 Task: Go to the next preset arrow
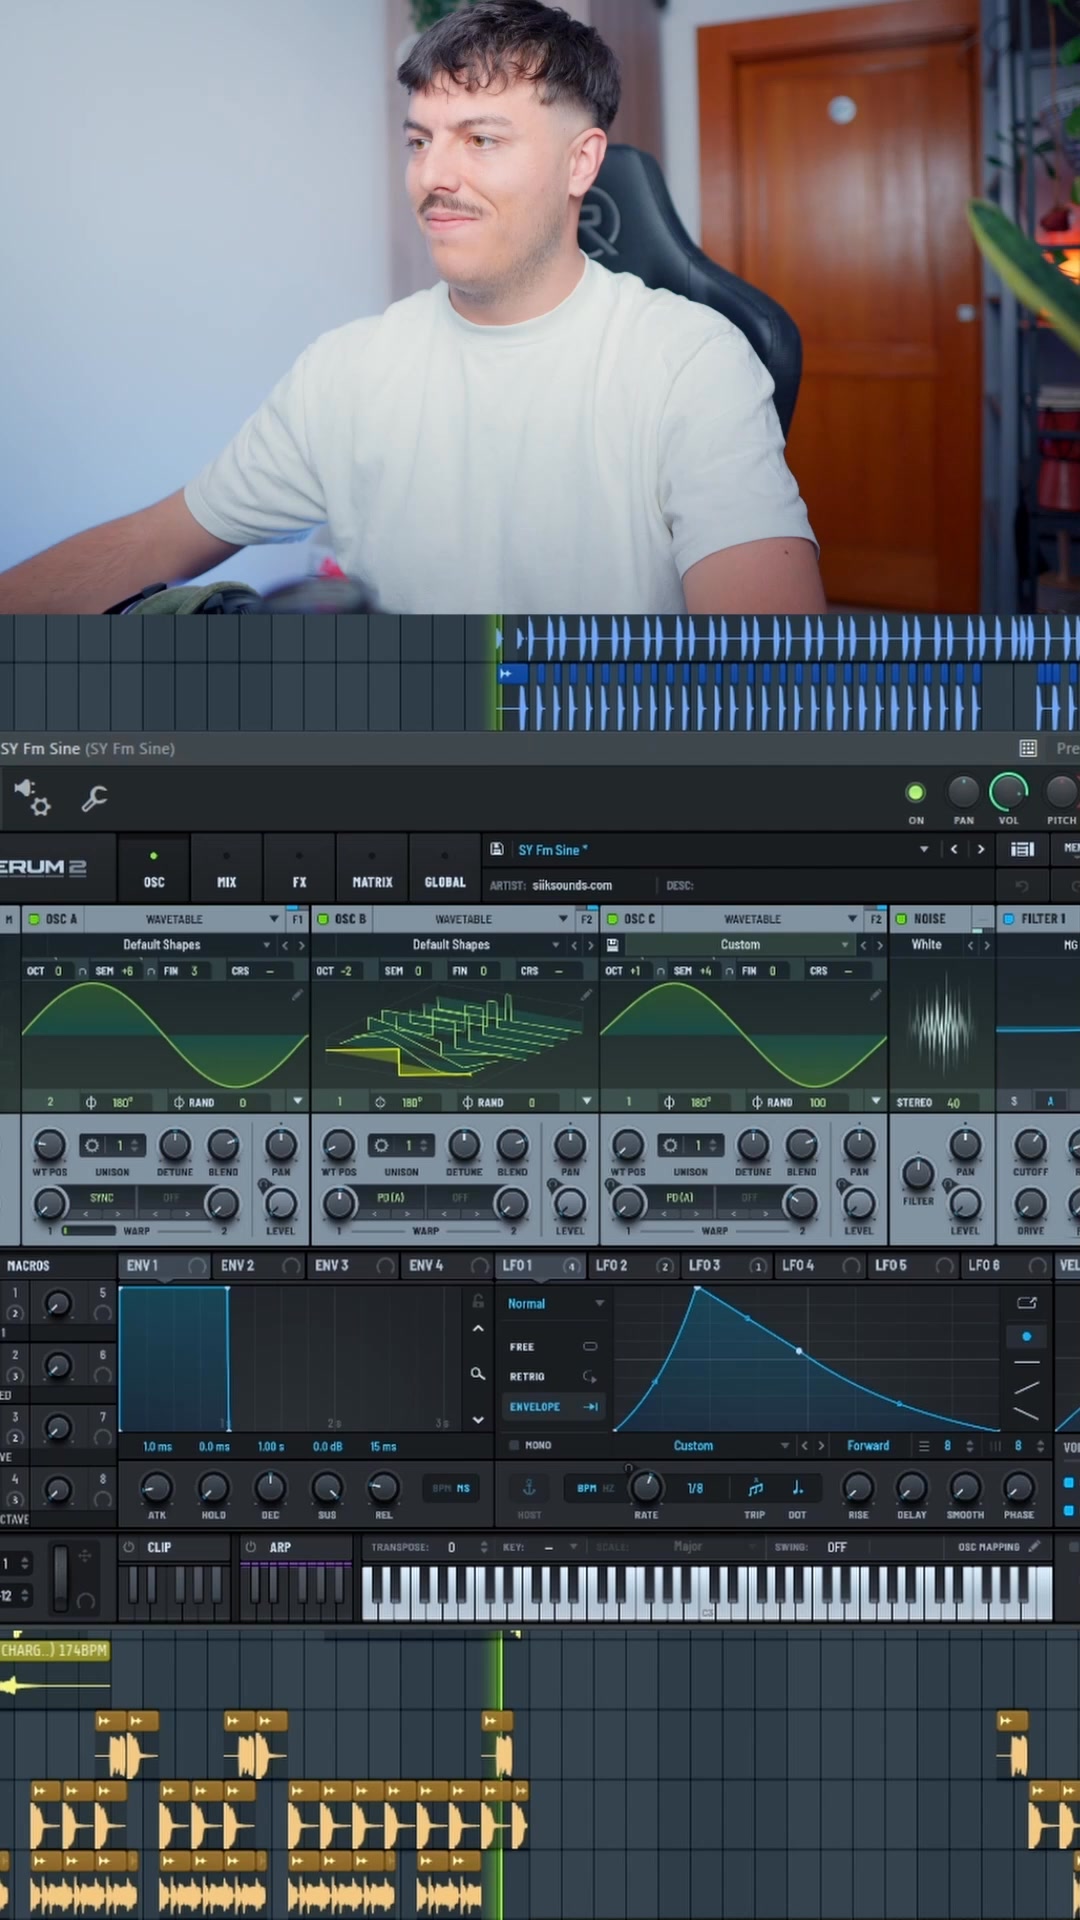pyautogui.click(x=981, y=849)
